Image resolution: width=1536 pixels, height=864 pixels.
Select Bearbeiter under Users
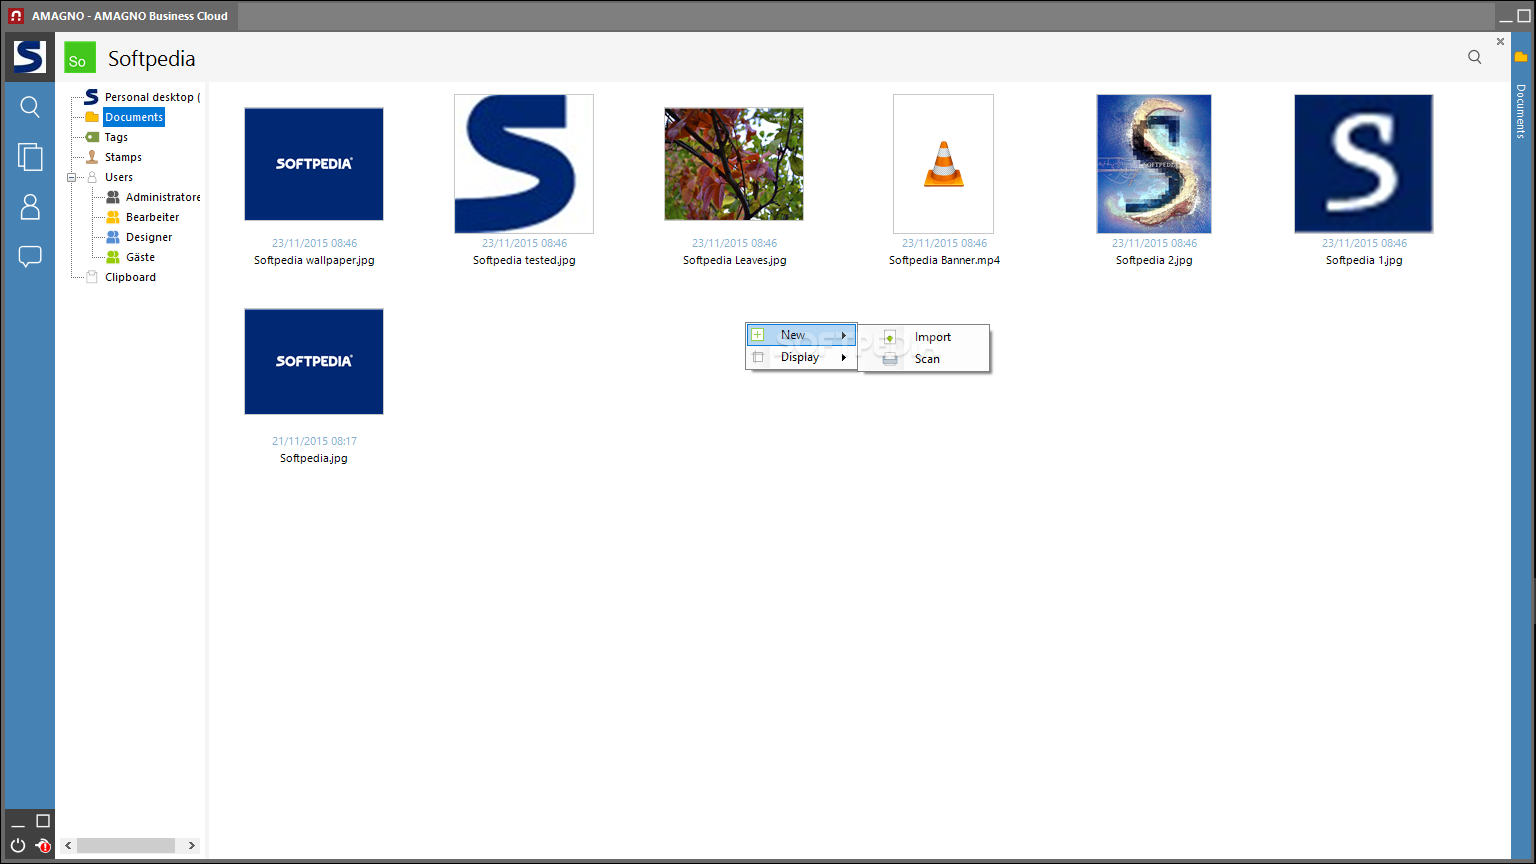pyautogui.click(x=153, y=217)
